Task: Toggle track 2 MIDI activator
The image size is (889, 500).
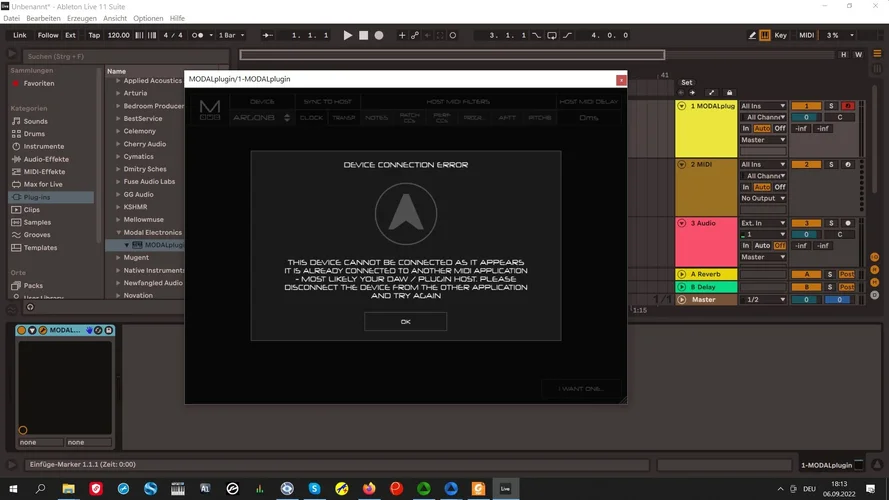Action: [x=806, y=164]
